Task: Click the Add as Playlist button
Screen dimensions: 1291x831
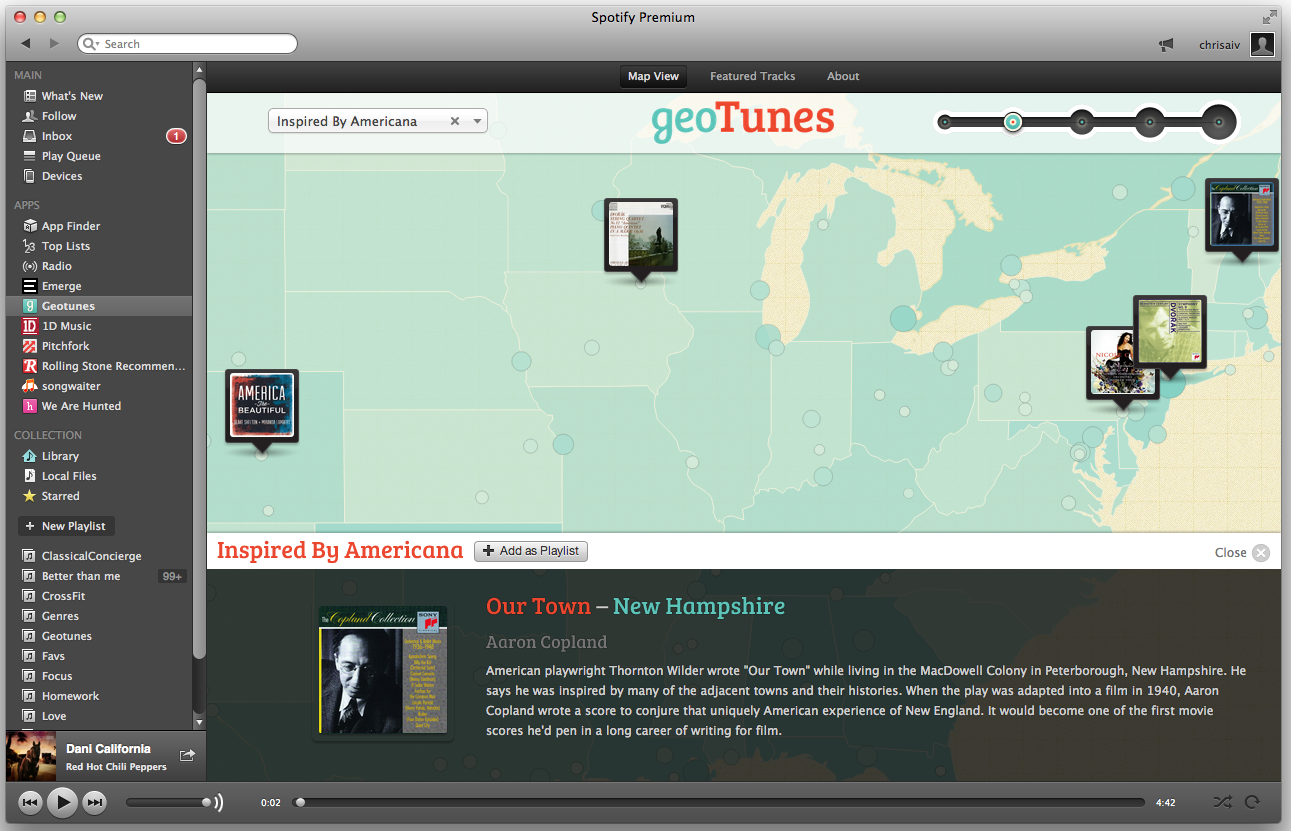Action: pos(531,551)
